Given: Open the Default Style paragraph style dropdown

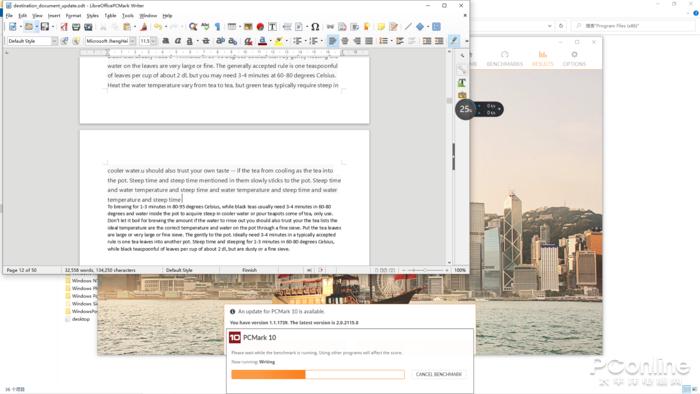Looking at the screenshot, I should 54,41.
